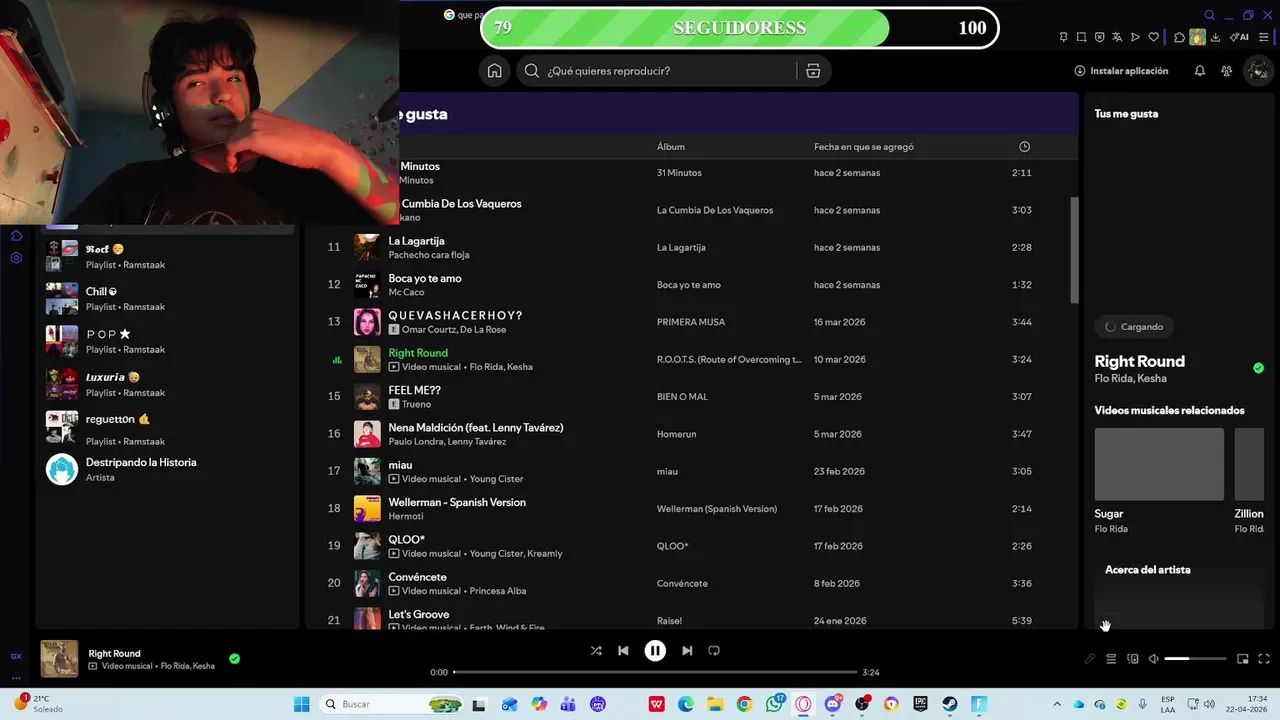Adjust the Spotify volume slider
This screenshot has width=1280, height=720.
coord(1195,659)
